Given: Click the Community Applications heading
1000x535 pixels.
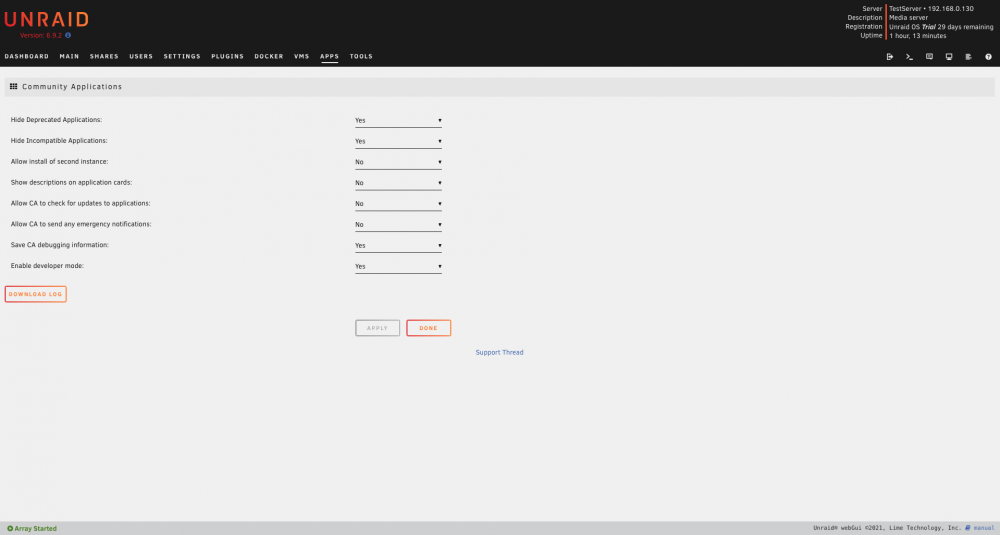Looking at the screenshot, I should 72,87.
